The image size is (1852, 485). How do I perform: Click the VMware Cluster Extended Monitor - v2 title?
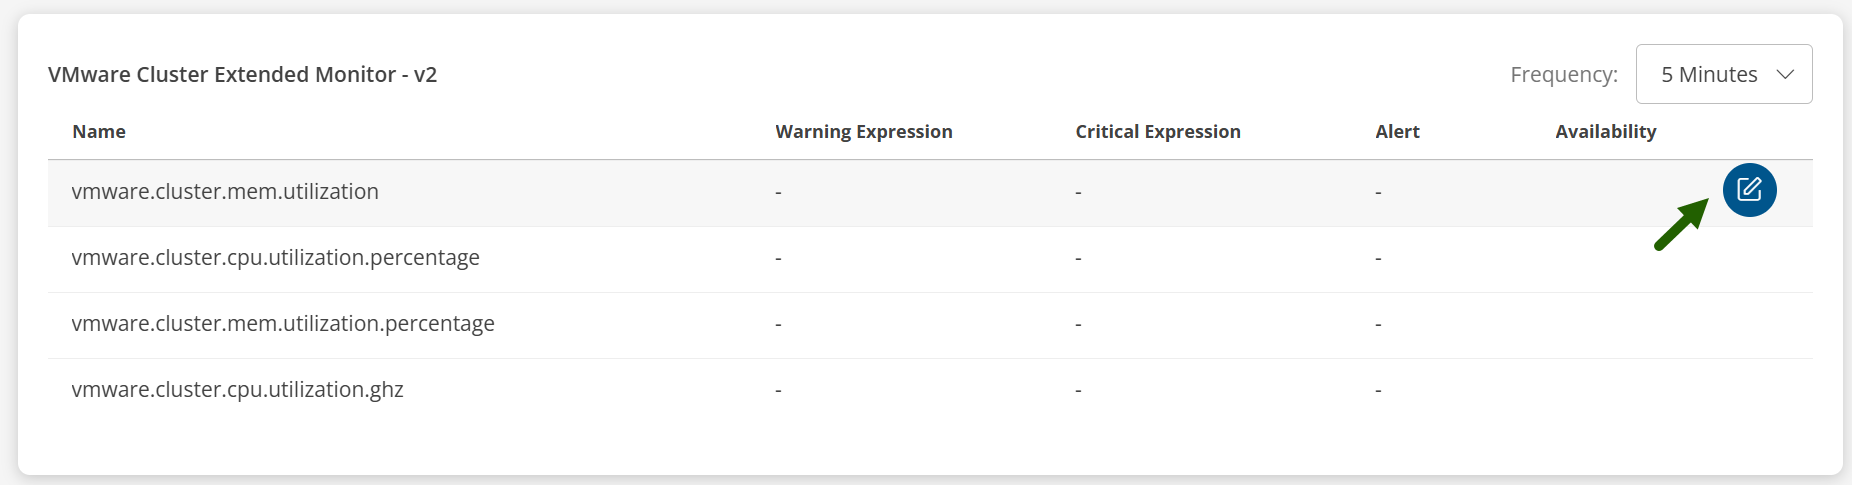tap(242, 75)
